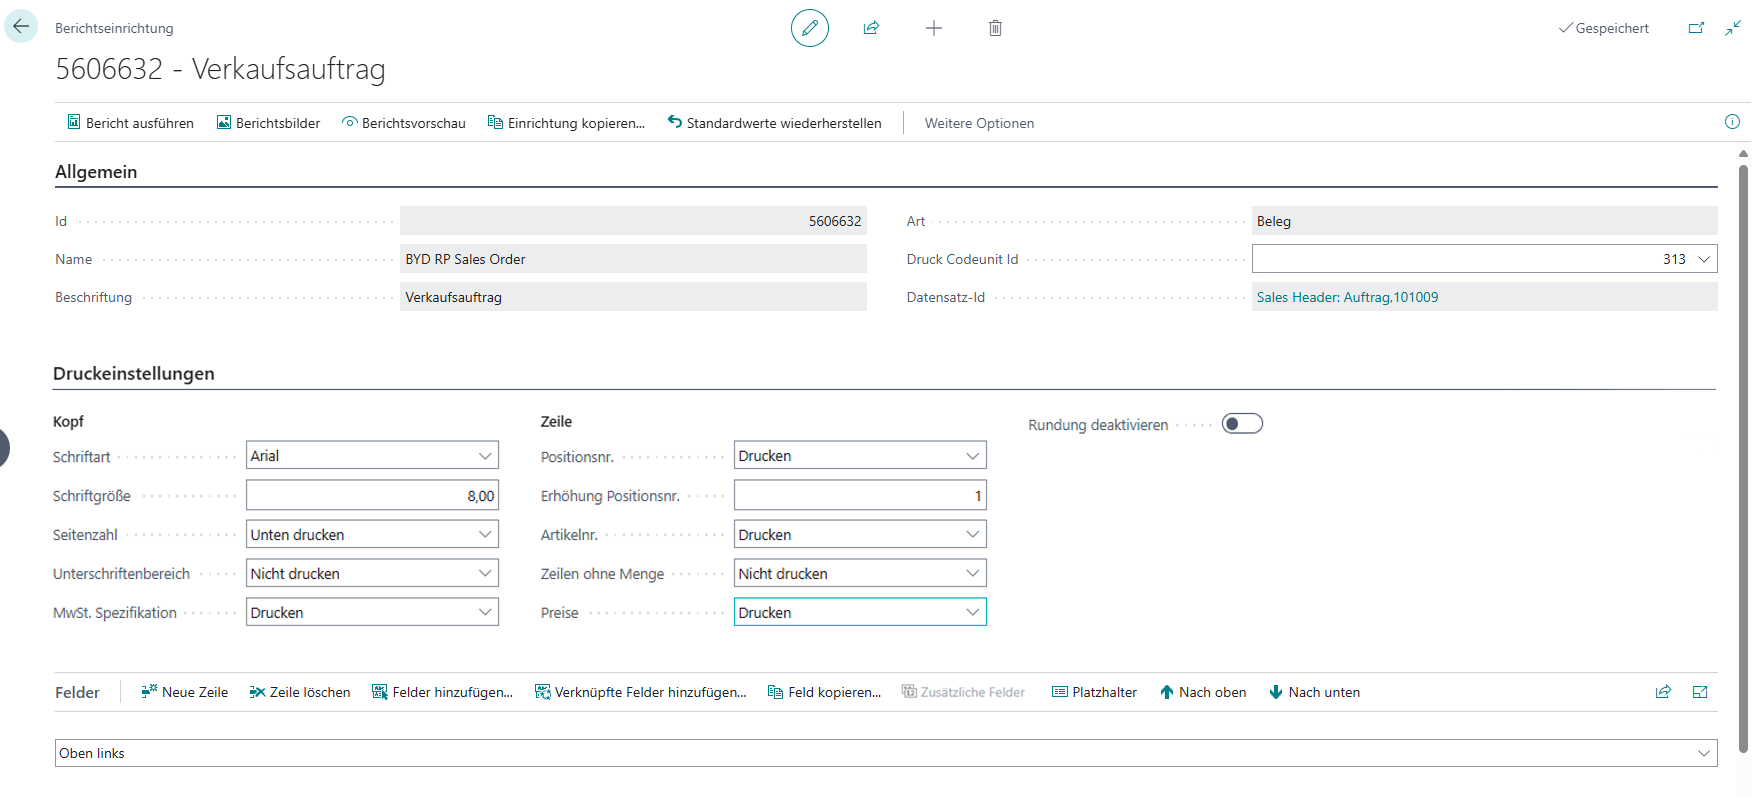Image resolution: width=1760 pixels, height=798 pixels.
Task: Click the trash delete icon
Action: pyautogui.click(x=995, y=28)
